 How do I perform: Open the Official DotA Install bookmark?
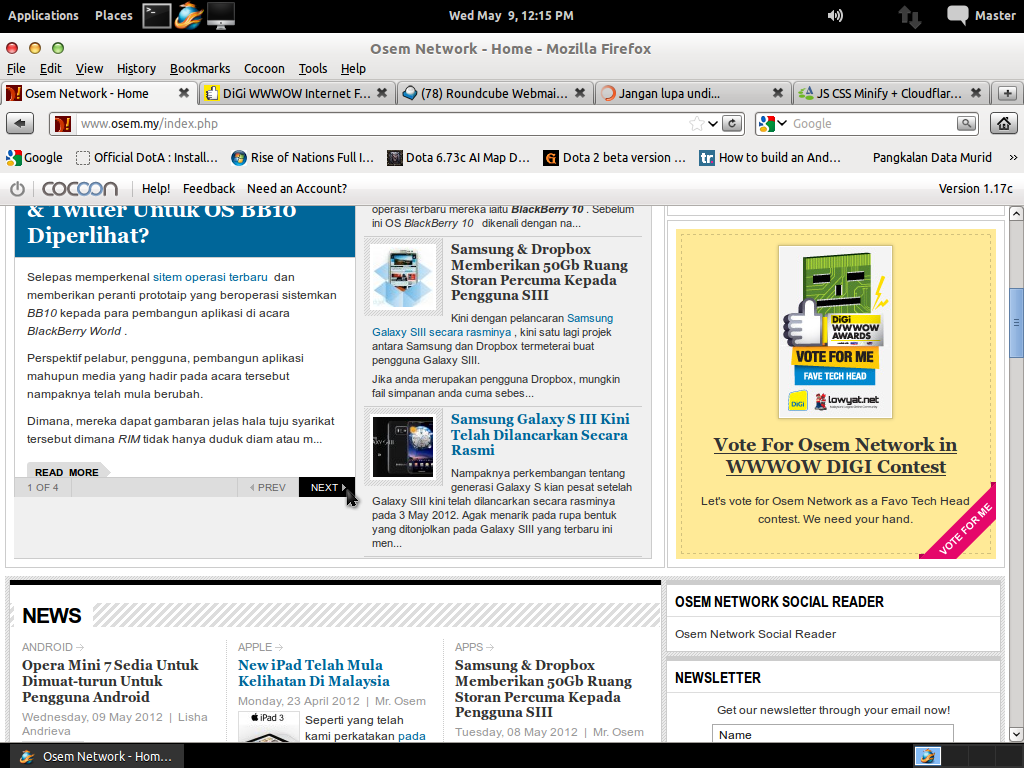[147, 157]
